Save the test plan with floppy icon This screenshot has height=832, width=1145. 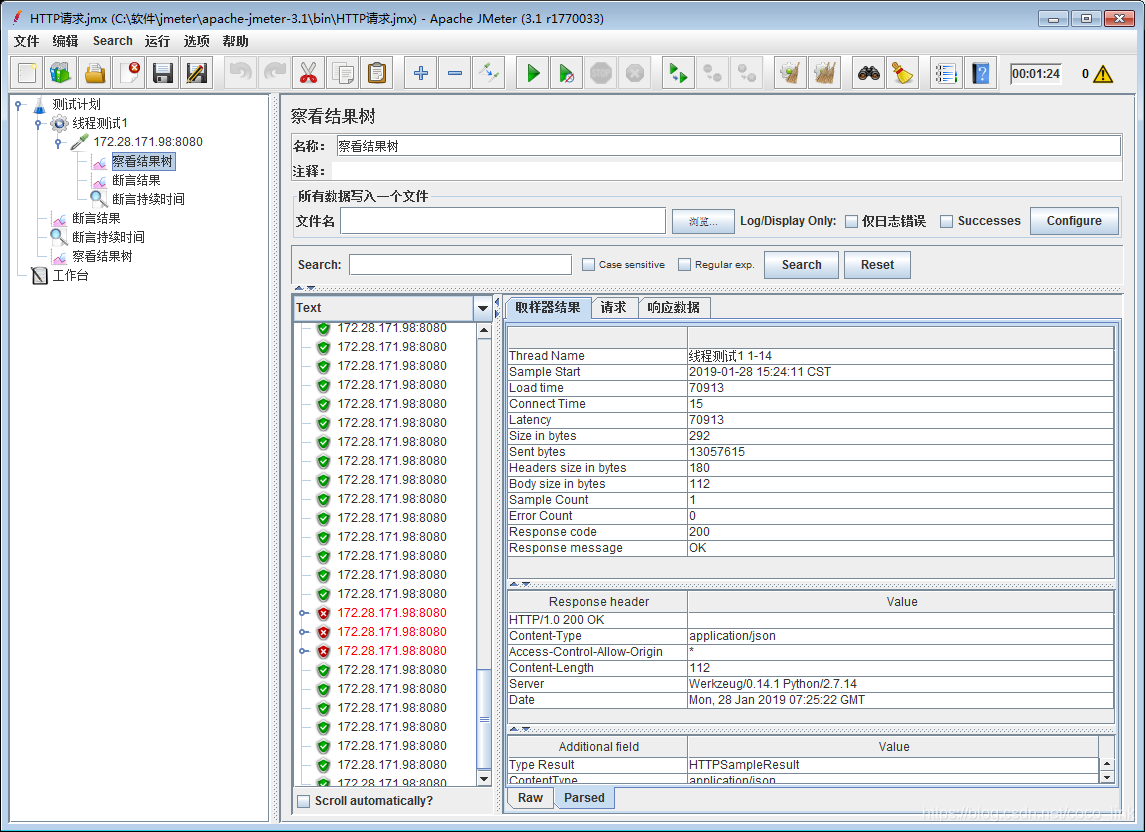point(162,73)
